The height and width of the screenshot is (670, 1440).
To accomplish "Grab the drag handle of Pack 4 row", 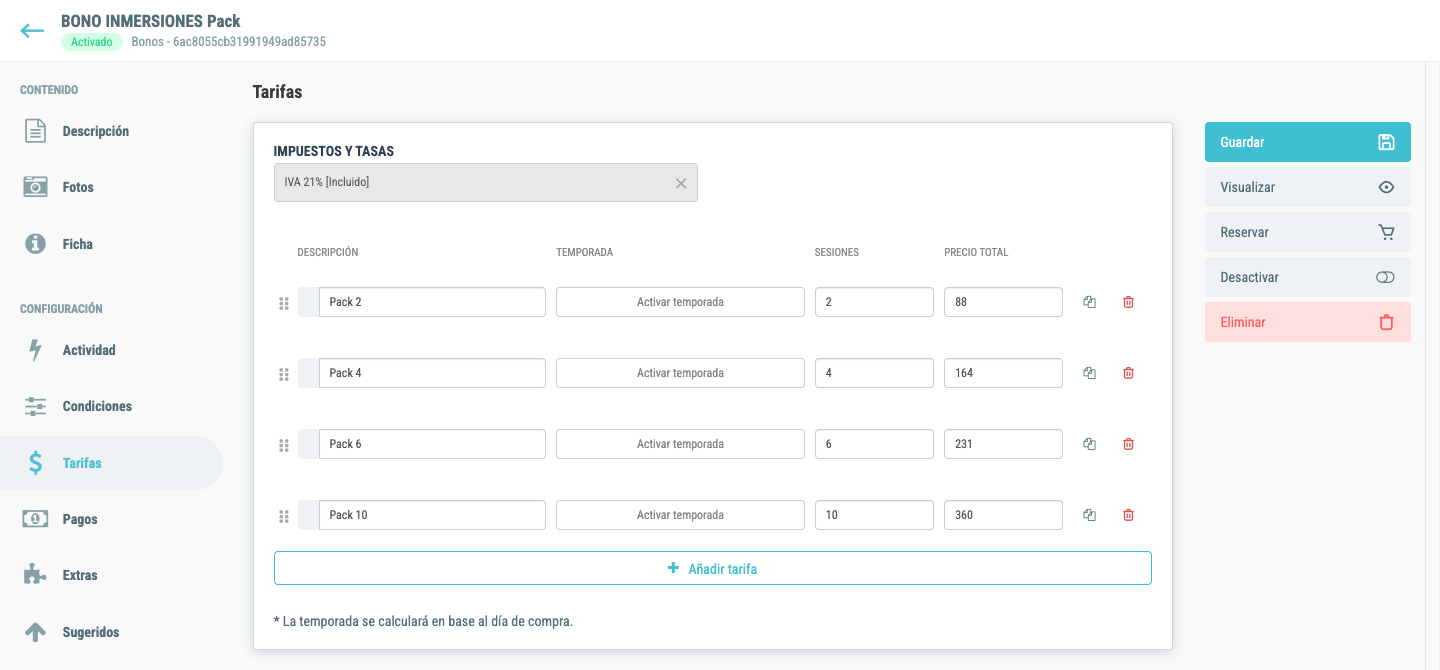I will pyautogui.click(x=284, y=374).
